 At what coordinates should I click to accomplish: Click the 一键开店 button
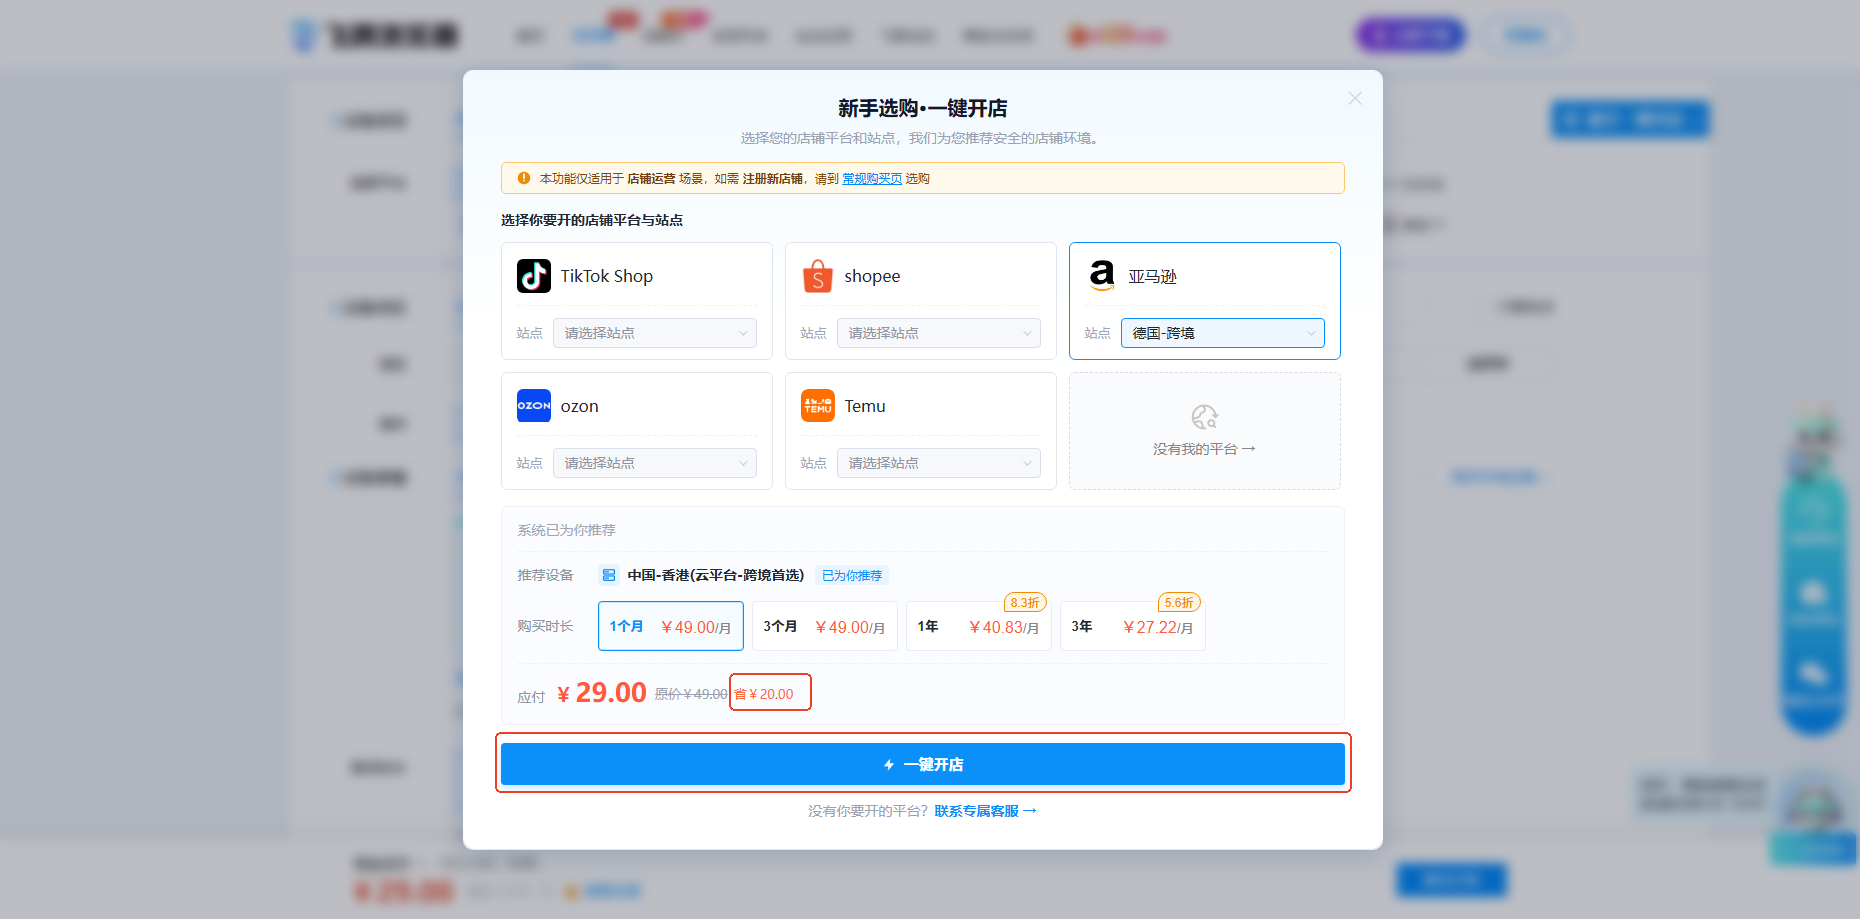[x=923, y=764]
